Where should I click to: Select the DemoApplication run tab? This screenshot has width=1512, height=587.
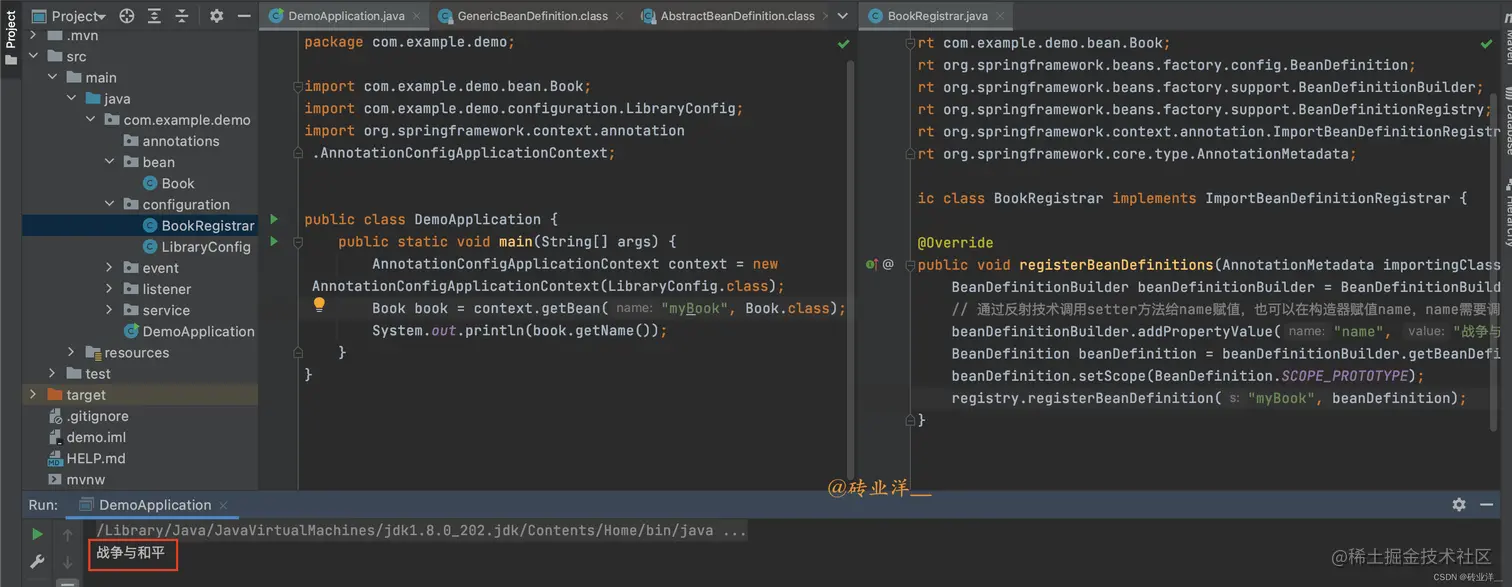click(154, 505)
